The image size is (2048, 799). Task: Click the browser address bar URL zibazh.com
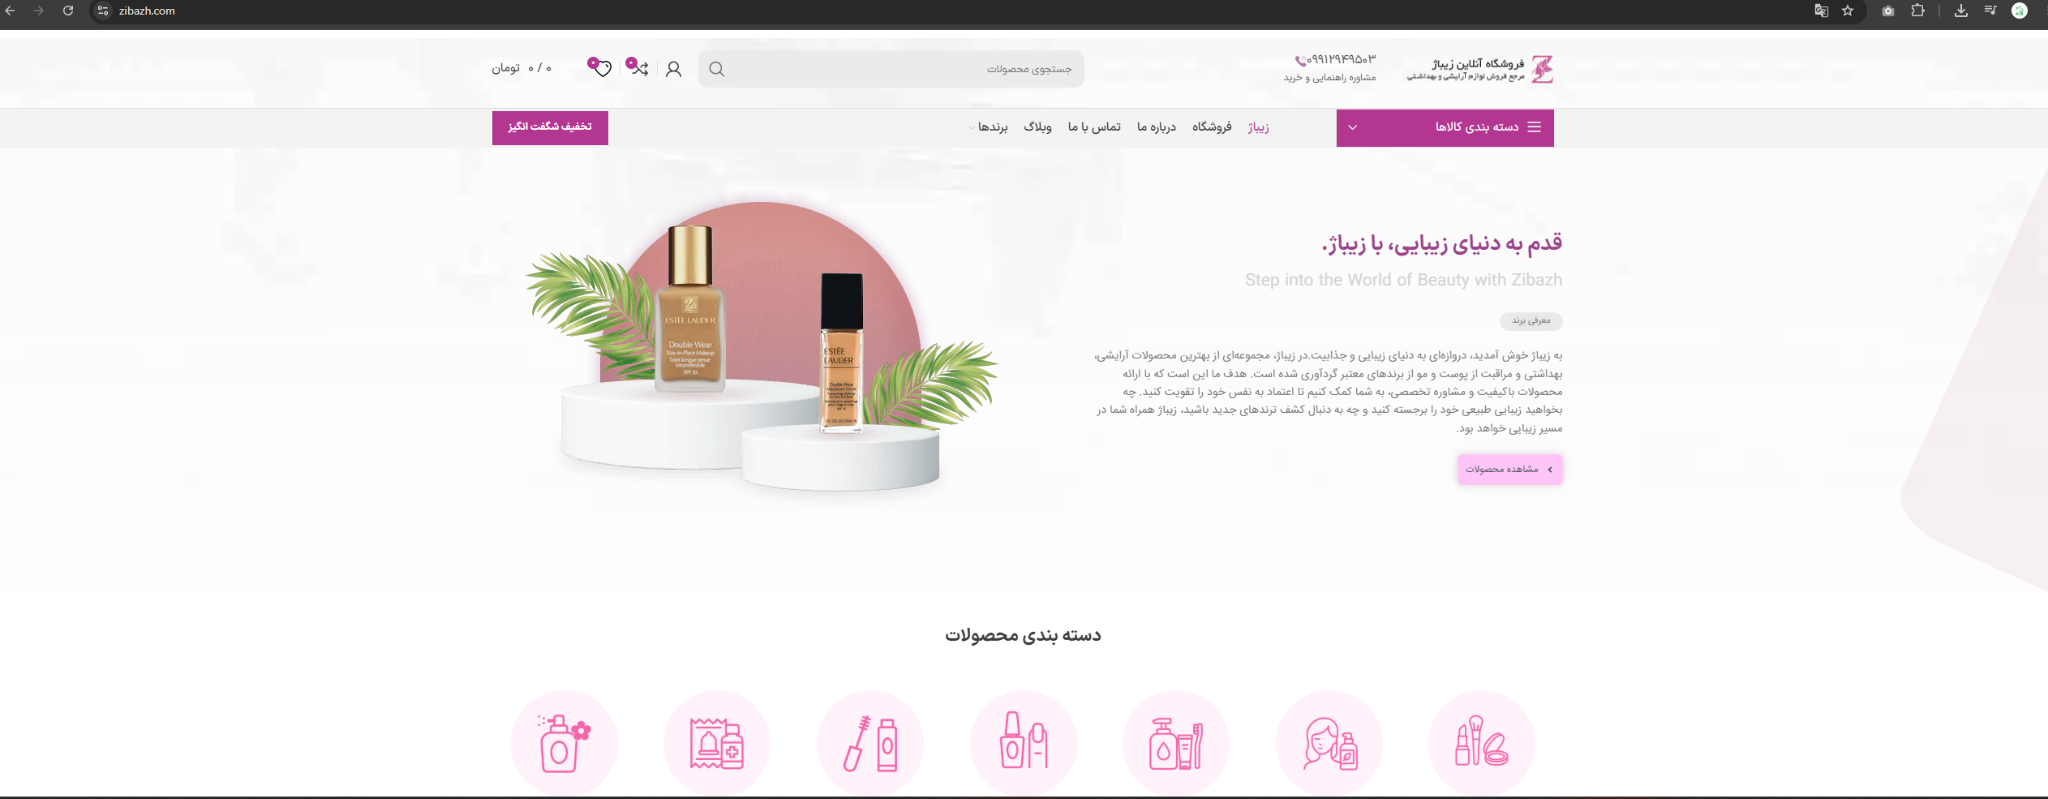coord(147,11)
